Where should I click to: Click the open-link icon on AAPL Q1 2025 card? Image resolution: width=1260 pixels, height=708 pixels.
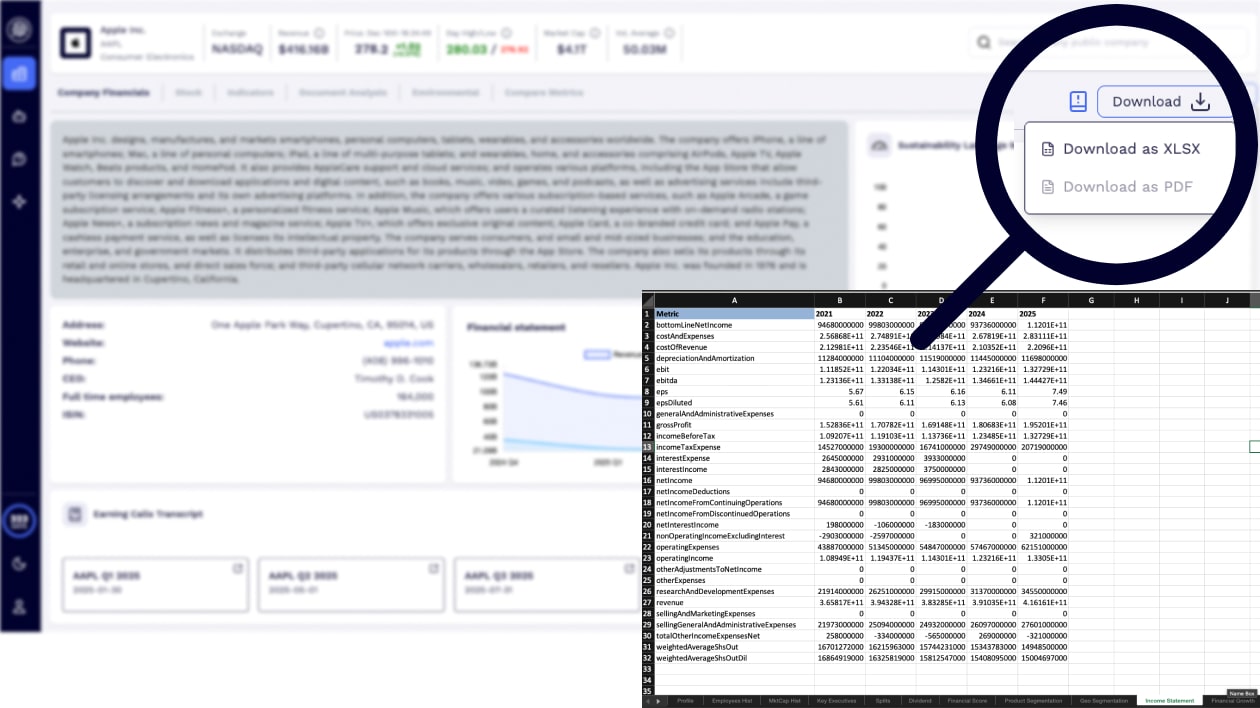click(x=237, y=568)
